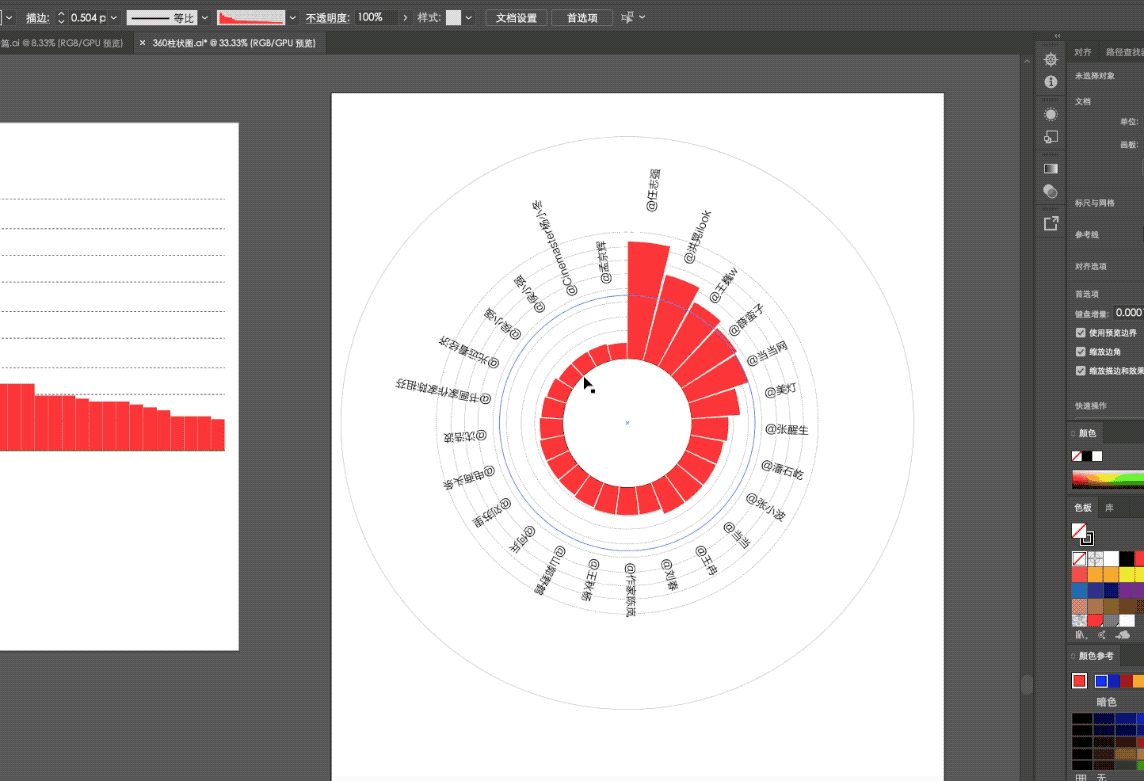Select the None swatch in Swatches grid
The image size is (1144, 781).
1079,559
